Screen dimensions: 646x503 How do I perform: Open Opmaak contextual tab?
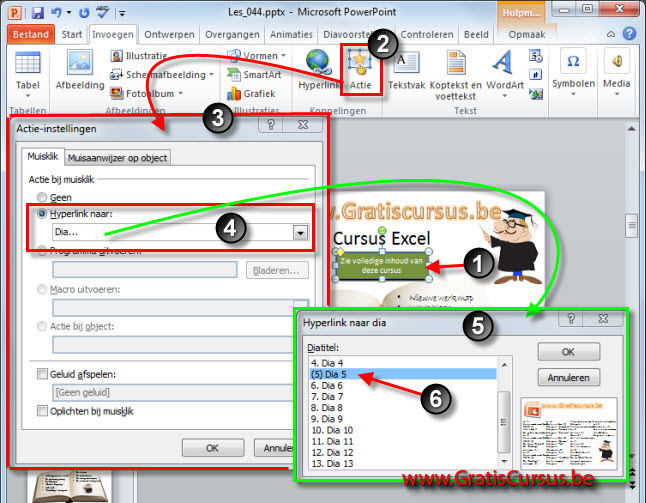527,34
